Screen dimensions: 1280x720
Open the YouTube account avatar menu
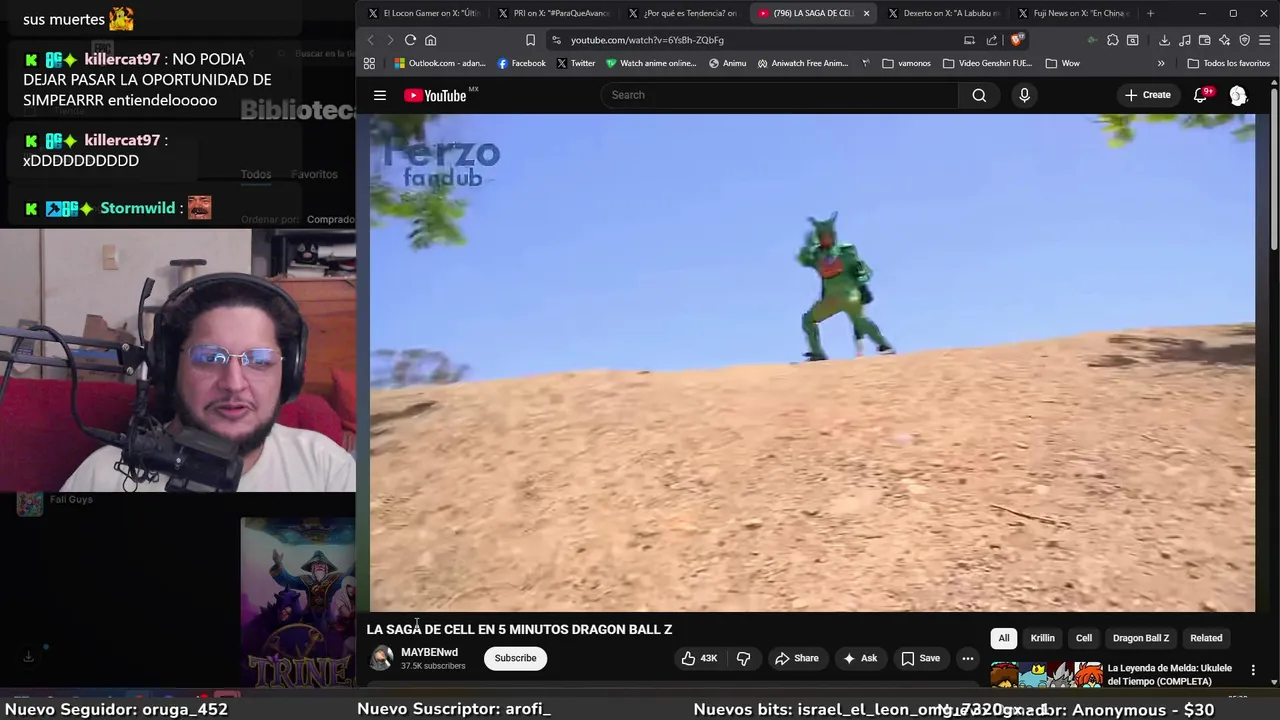(1238, 95)
